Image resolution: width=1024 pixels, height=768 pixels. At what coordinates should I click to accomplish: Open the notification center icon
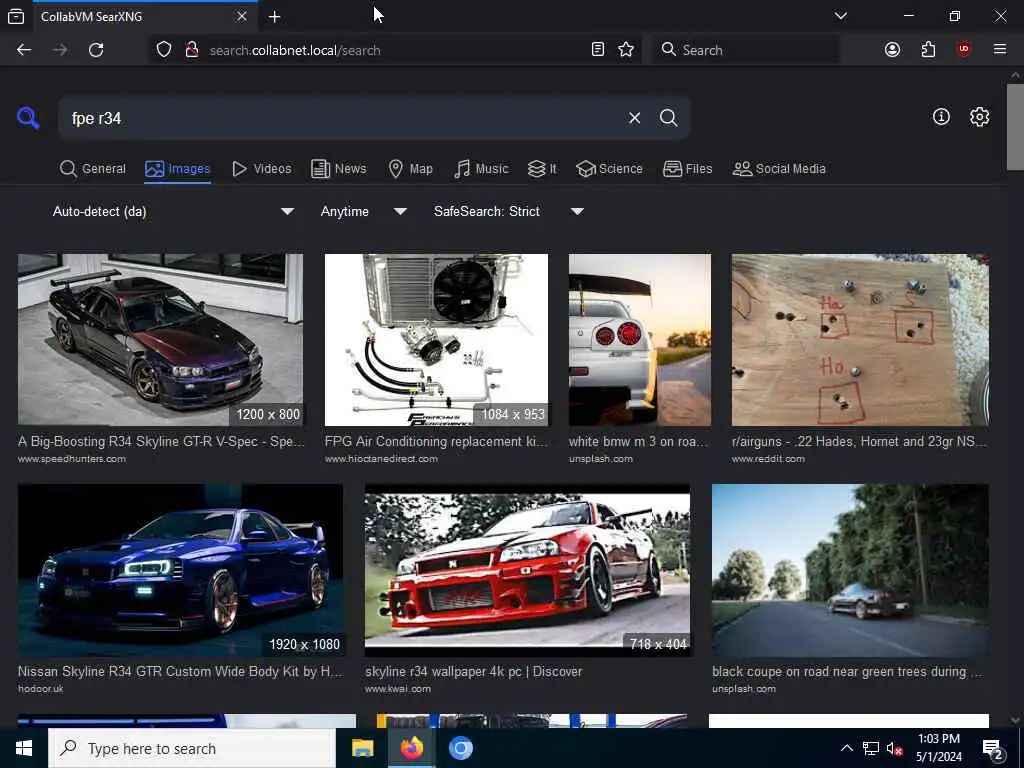click(x=993, y=749)
